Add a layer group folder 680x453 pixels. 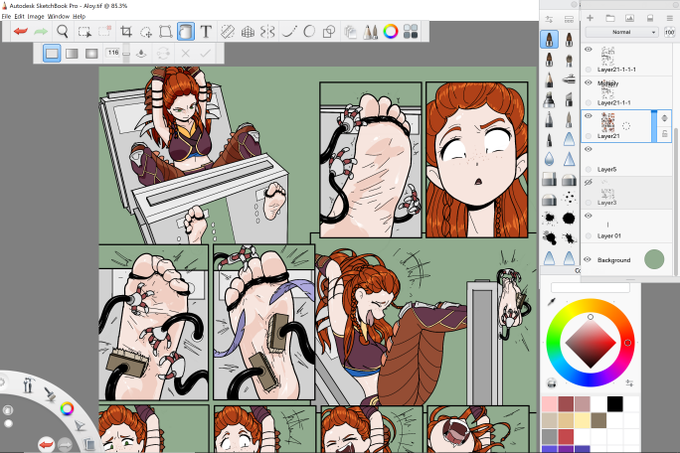[610, 18]
